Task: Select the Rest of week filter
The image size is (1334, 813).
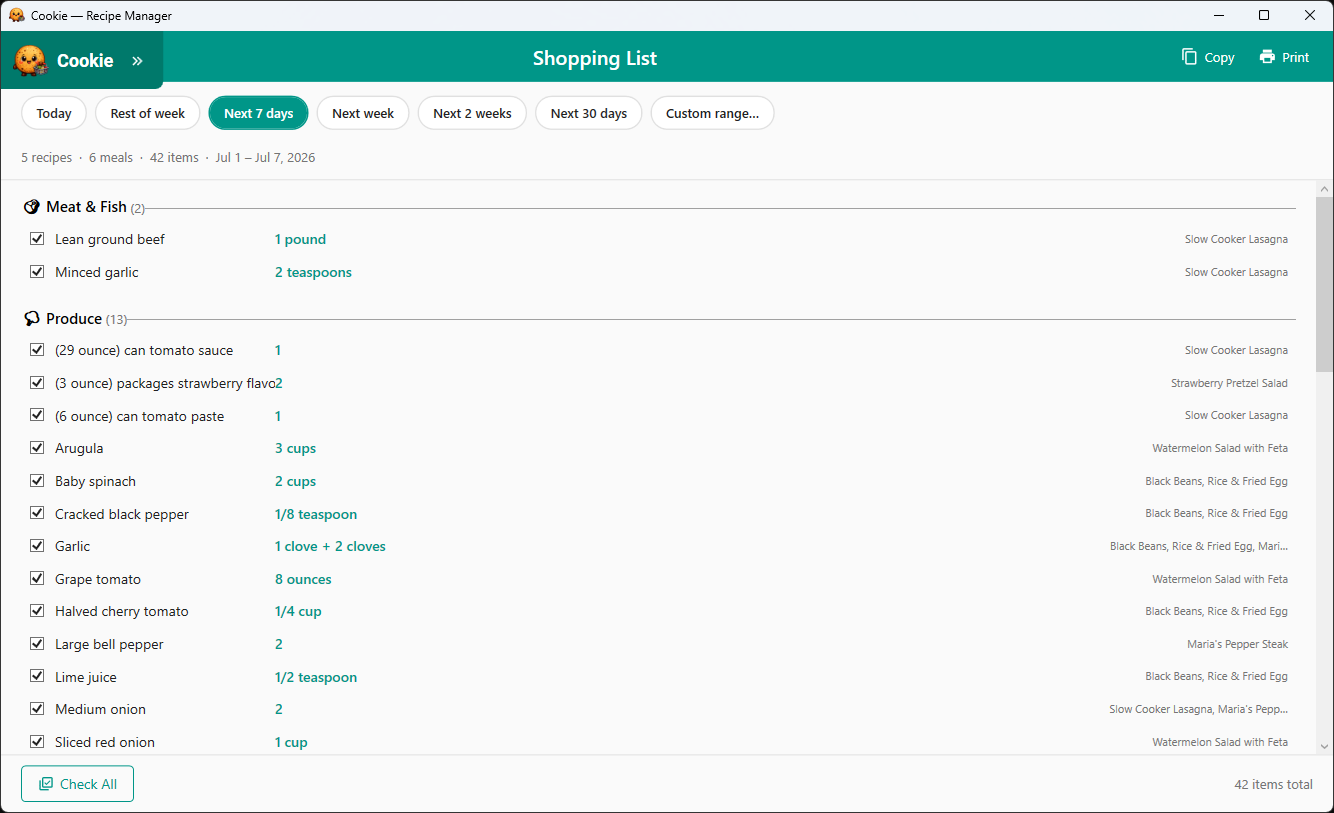Action: pos(148,113)
